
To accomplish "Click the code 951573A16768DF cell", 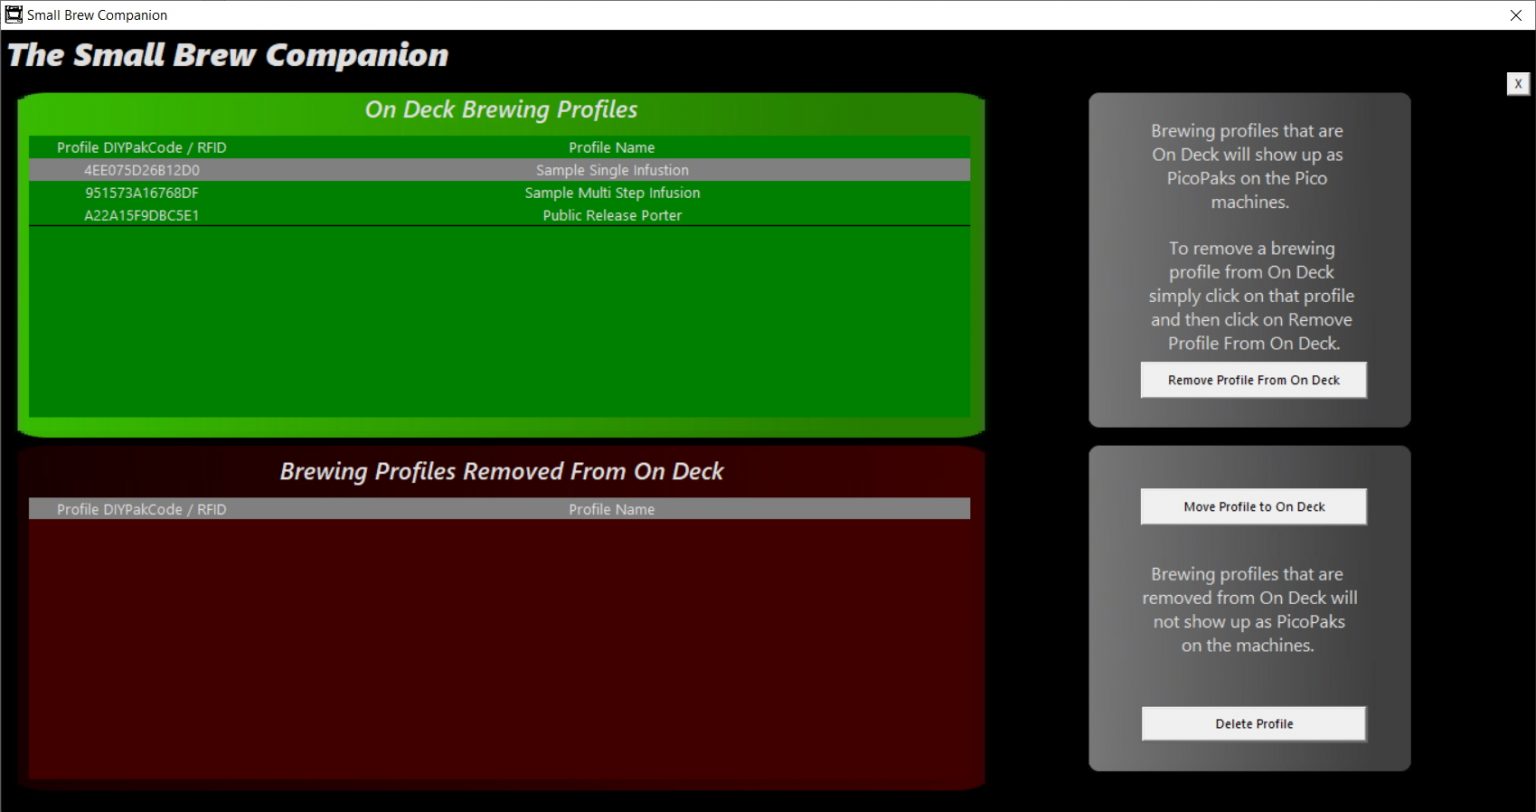I will point(141,193).
